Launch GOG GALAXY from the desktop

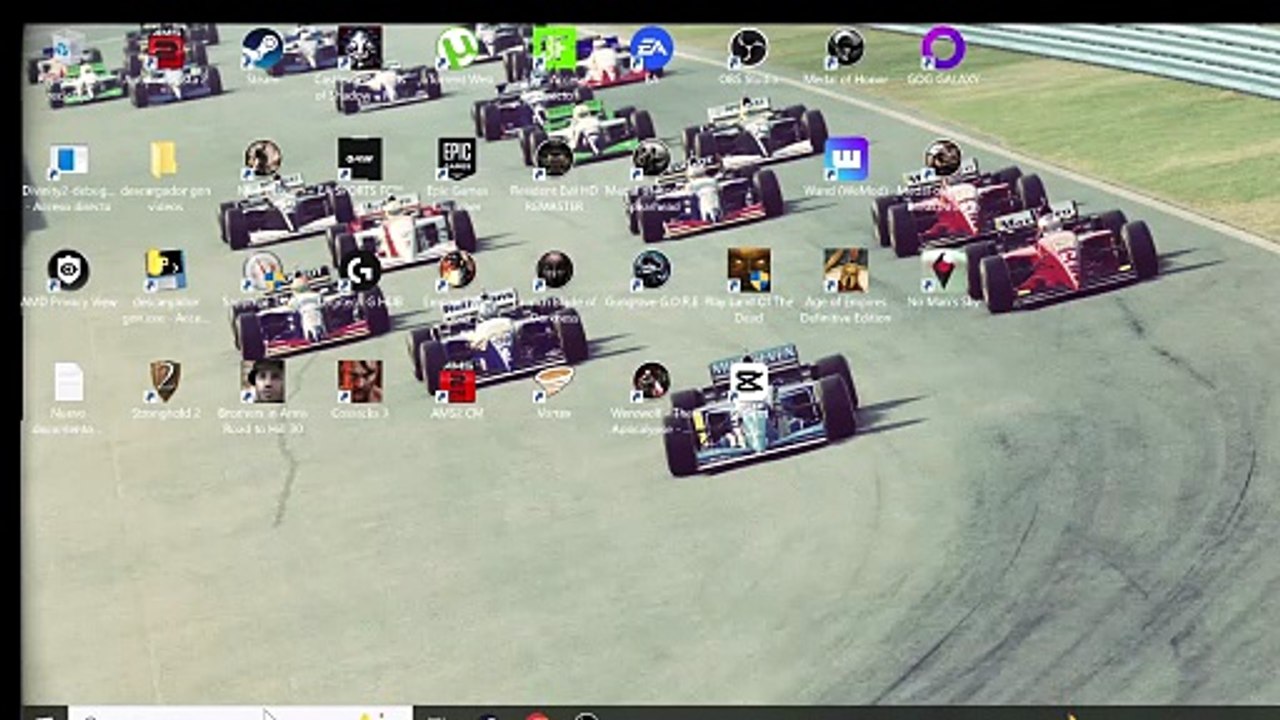point(942,47)
